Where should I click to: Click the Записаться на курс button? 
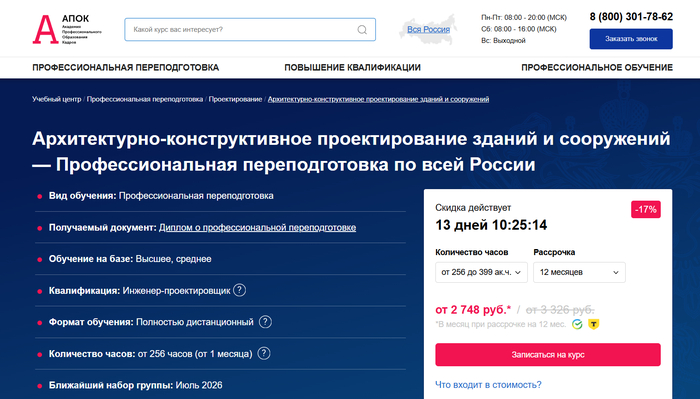(548, 355)
